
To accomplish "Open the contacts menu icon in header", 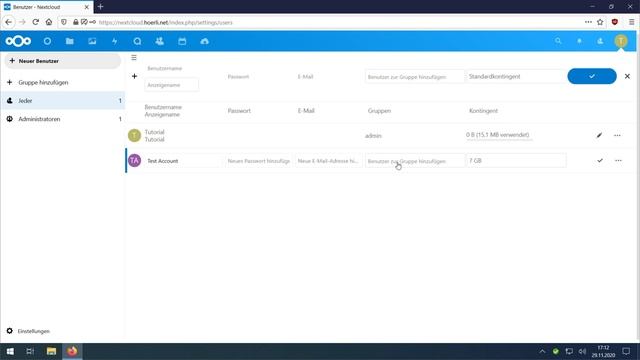I will [x=600, y=41].
